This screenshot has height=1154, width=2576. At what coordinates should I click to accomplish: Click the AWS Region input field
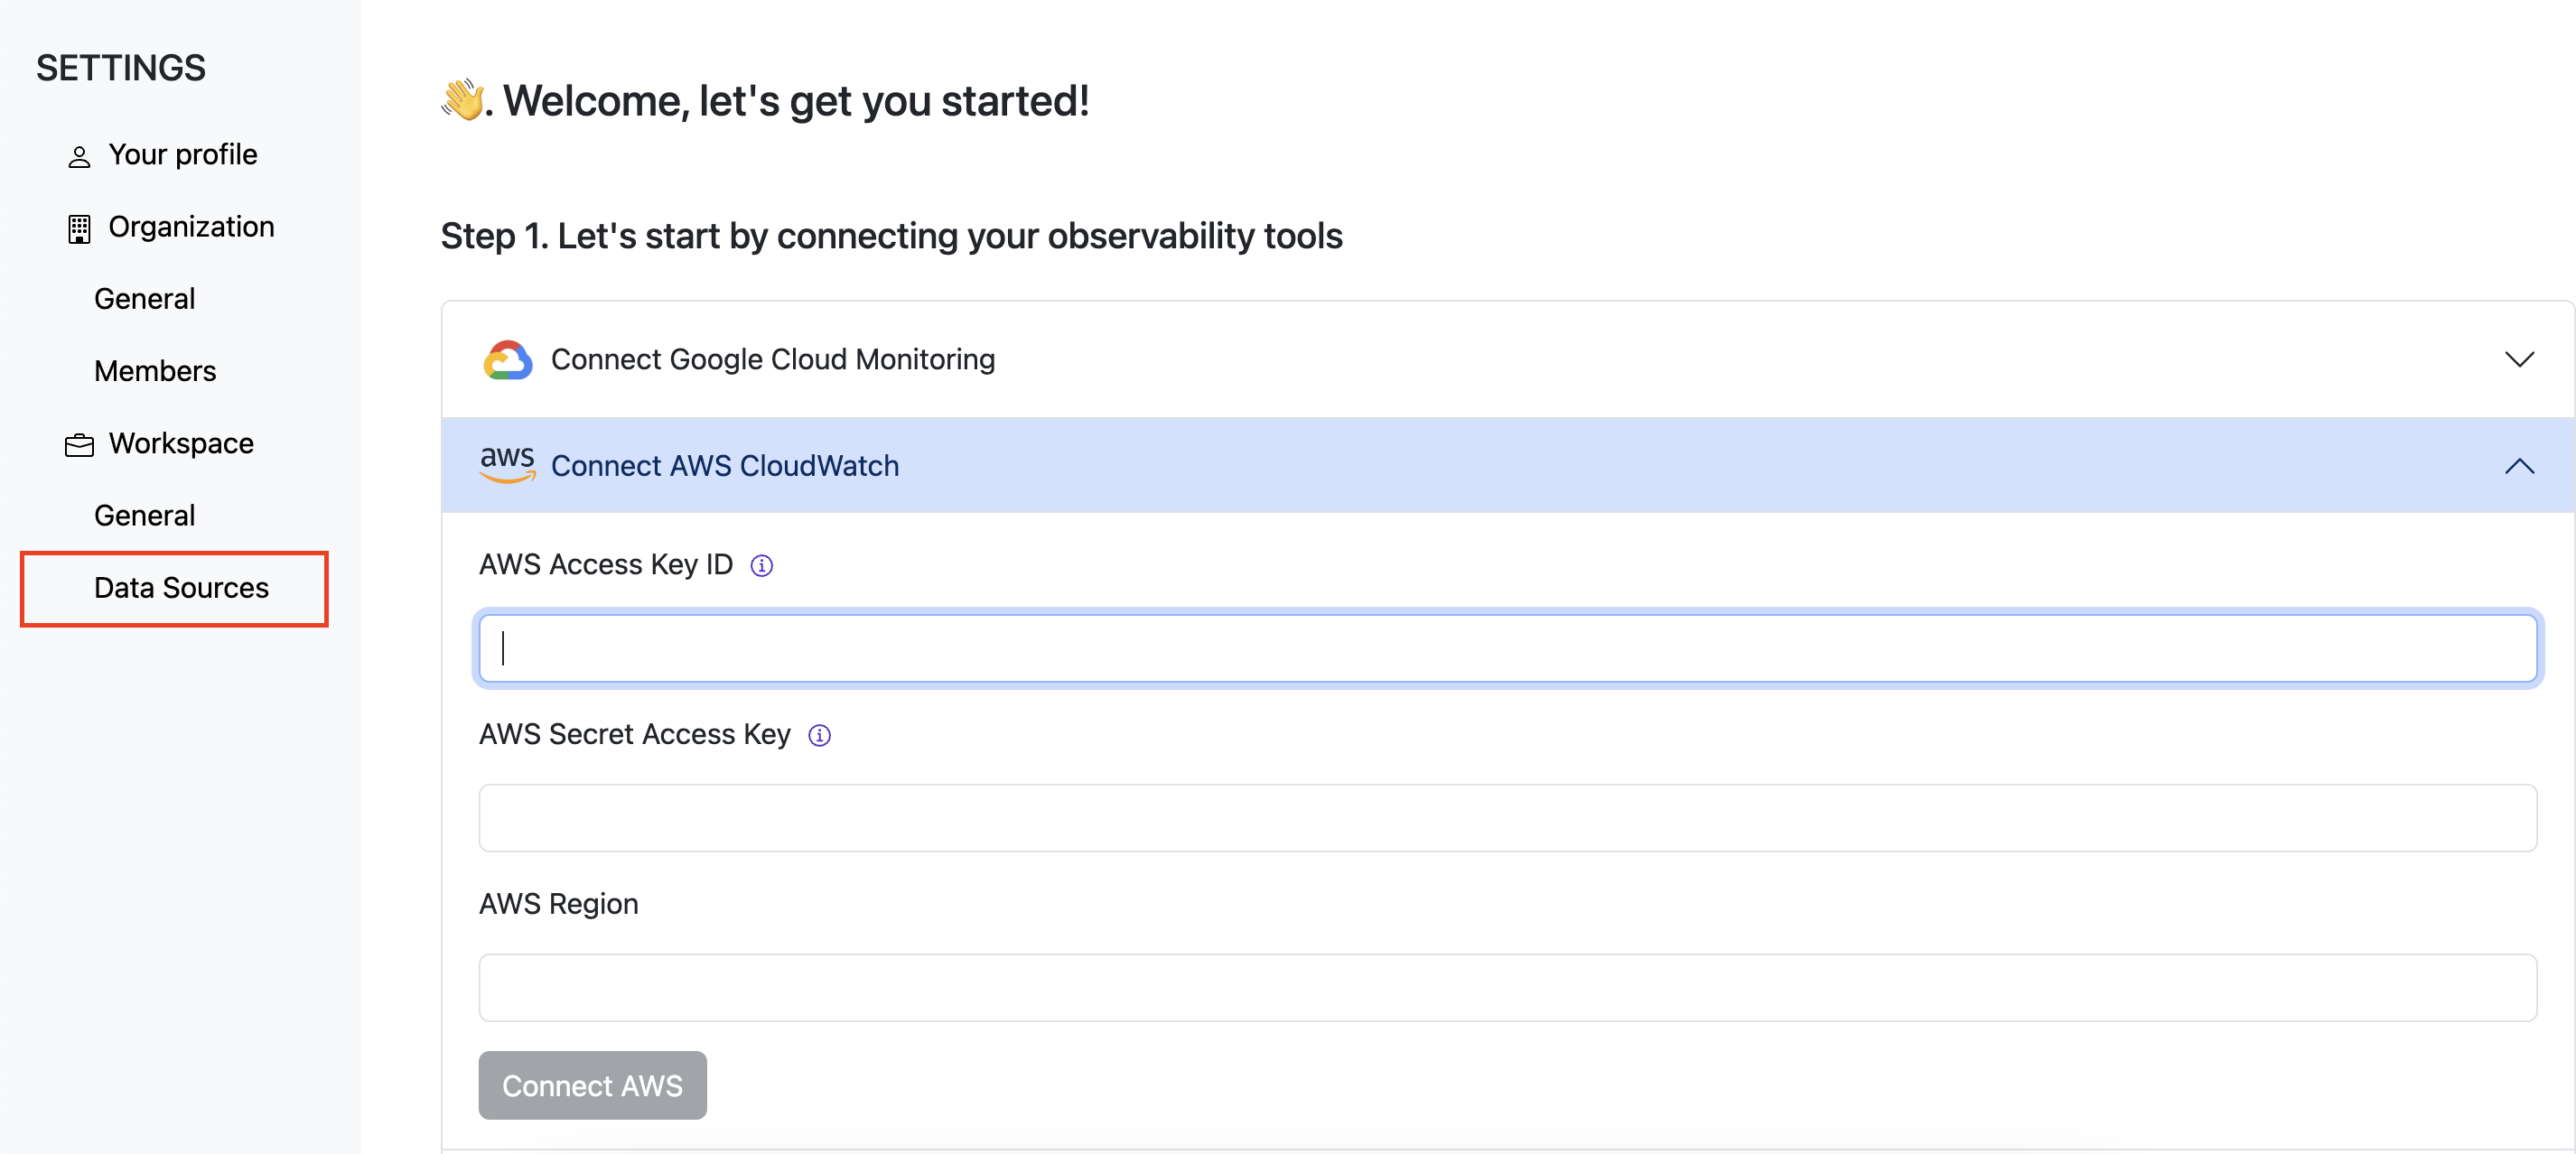click(1507, 988)
